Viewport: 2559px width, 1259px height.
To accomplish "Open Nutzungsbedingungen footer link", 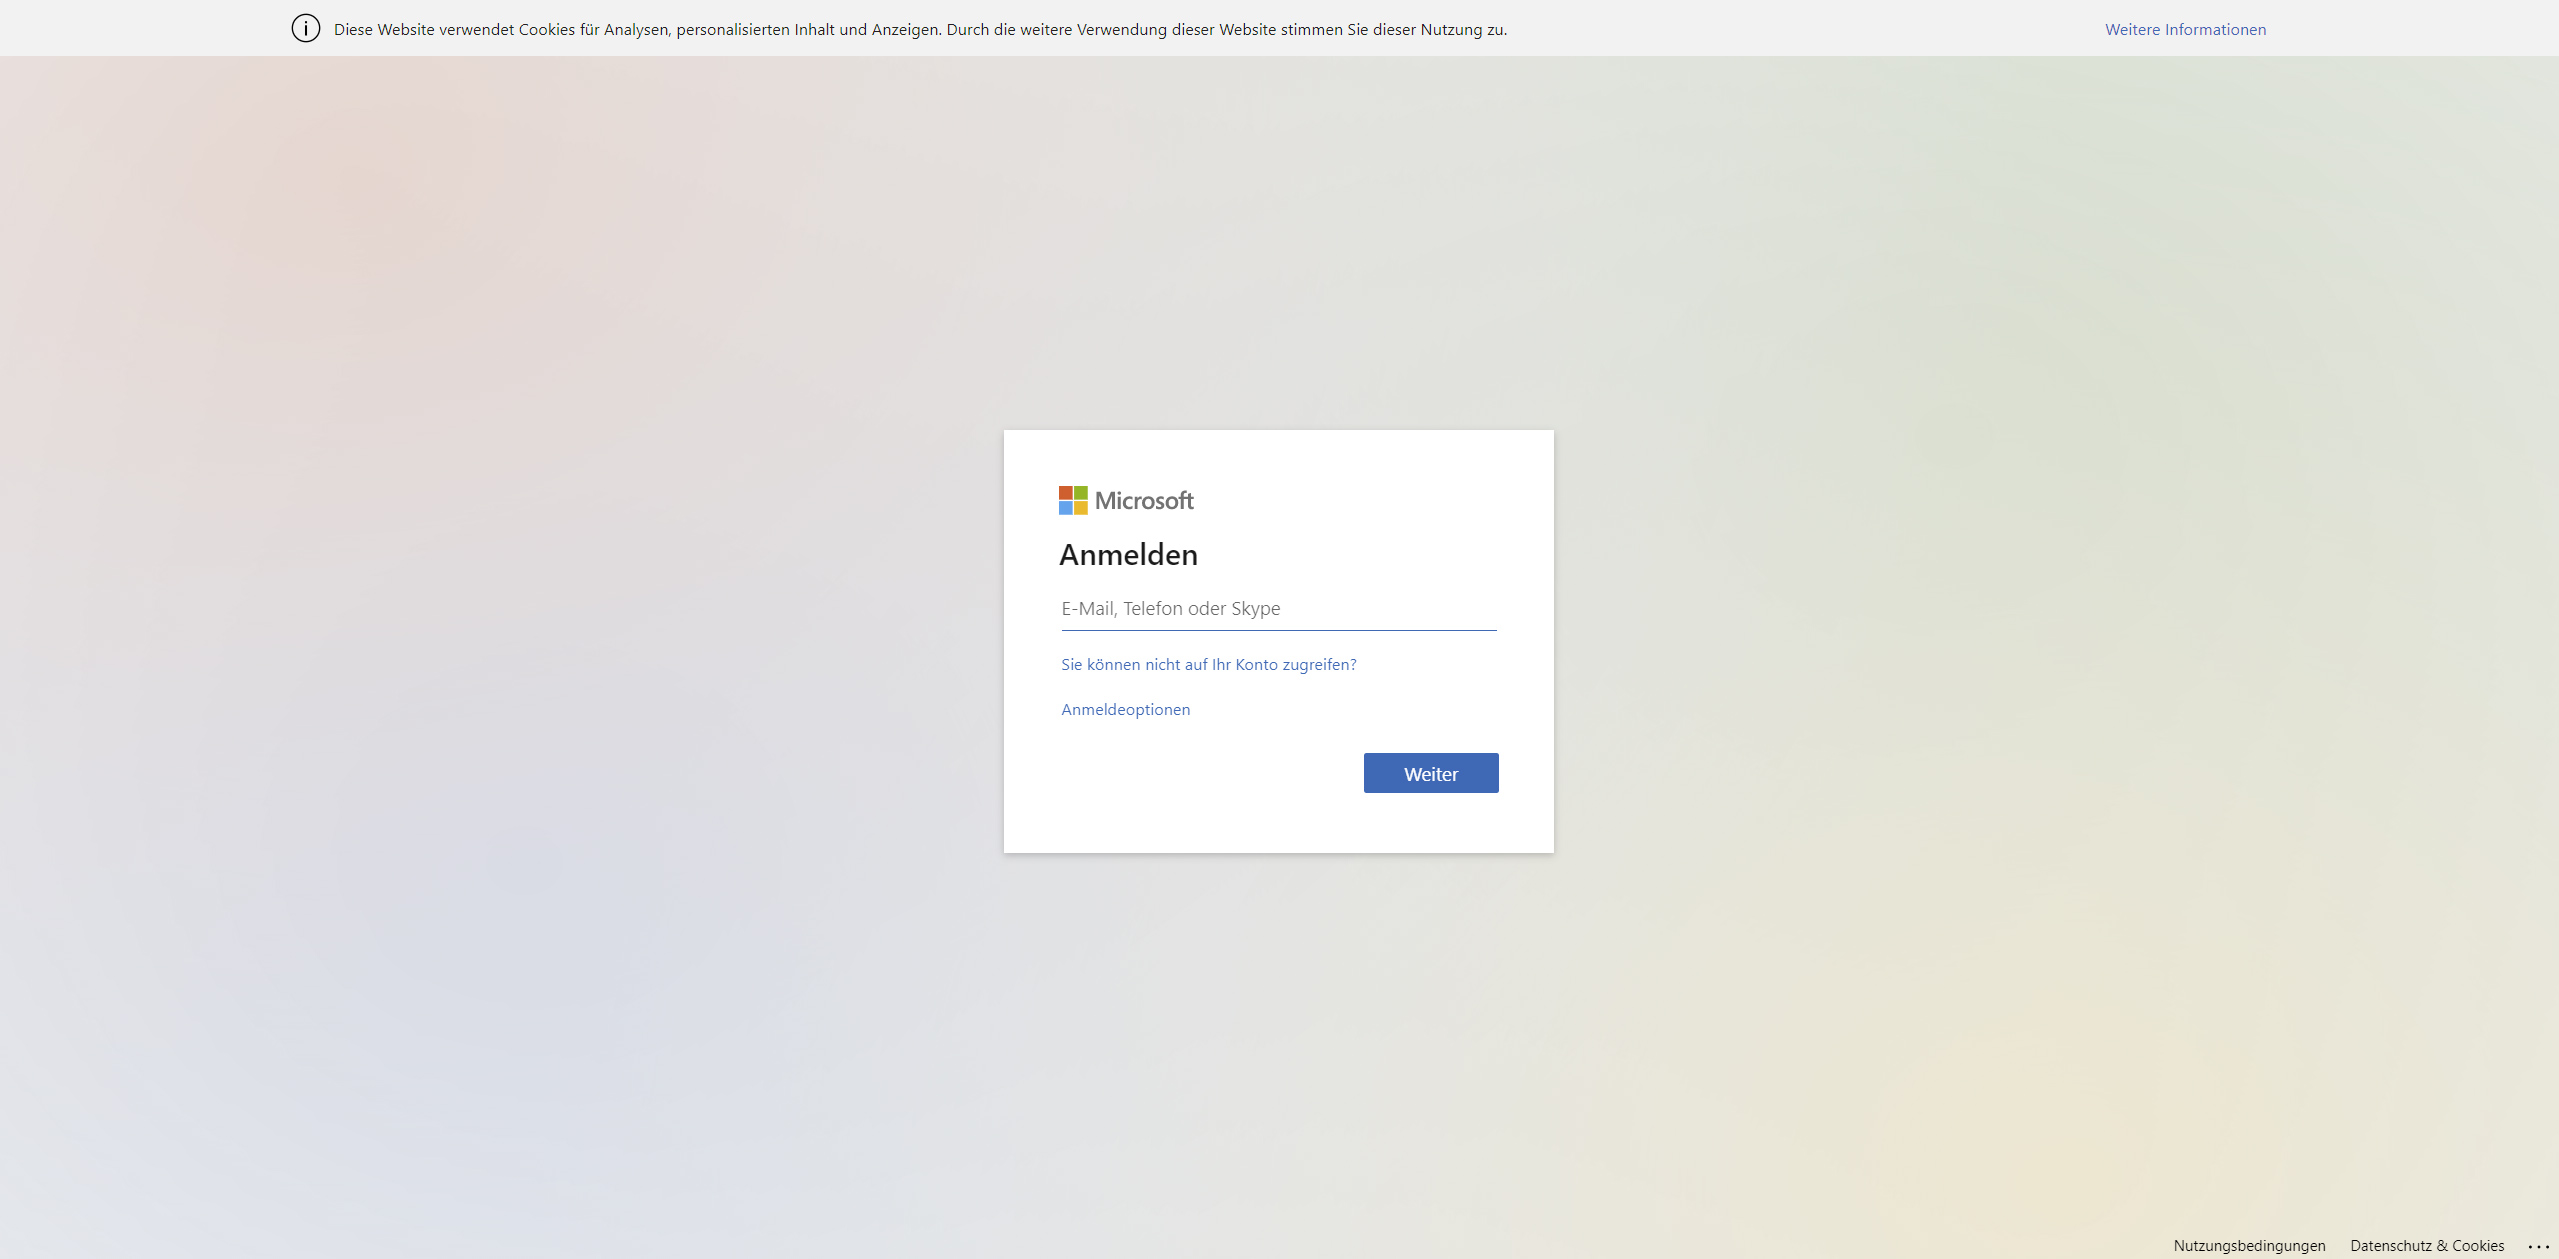I will pyautogui.click(x=2249, y=1246).
